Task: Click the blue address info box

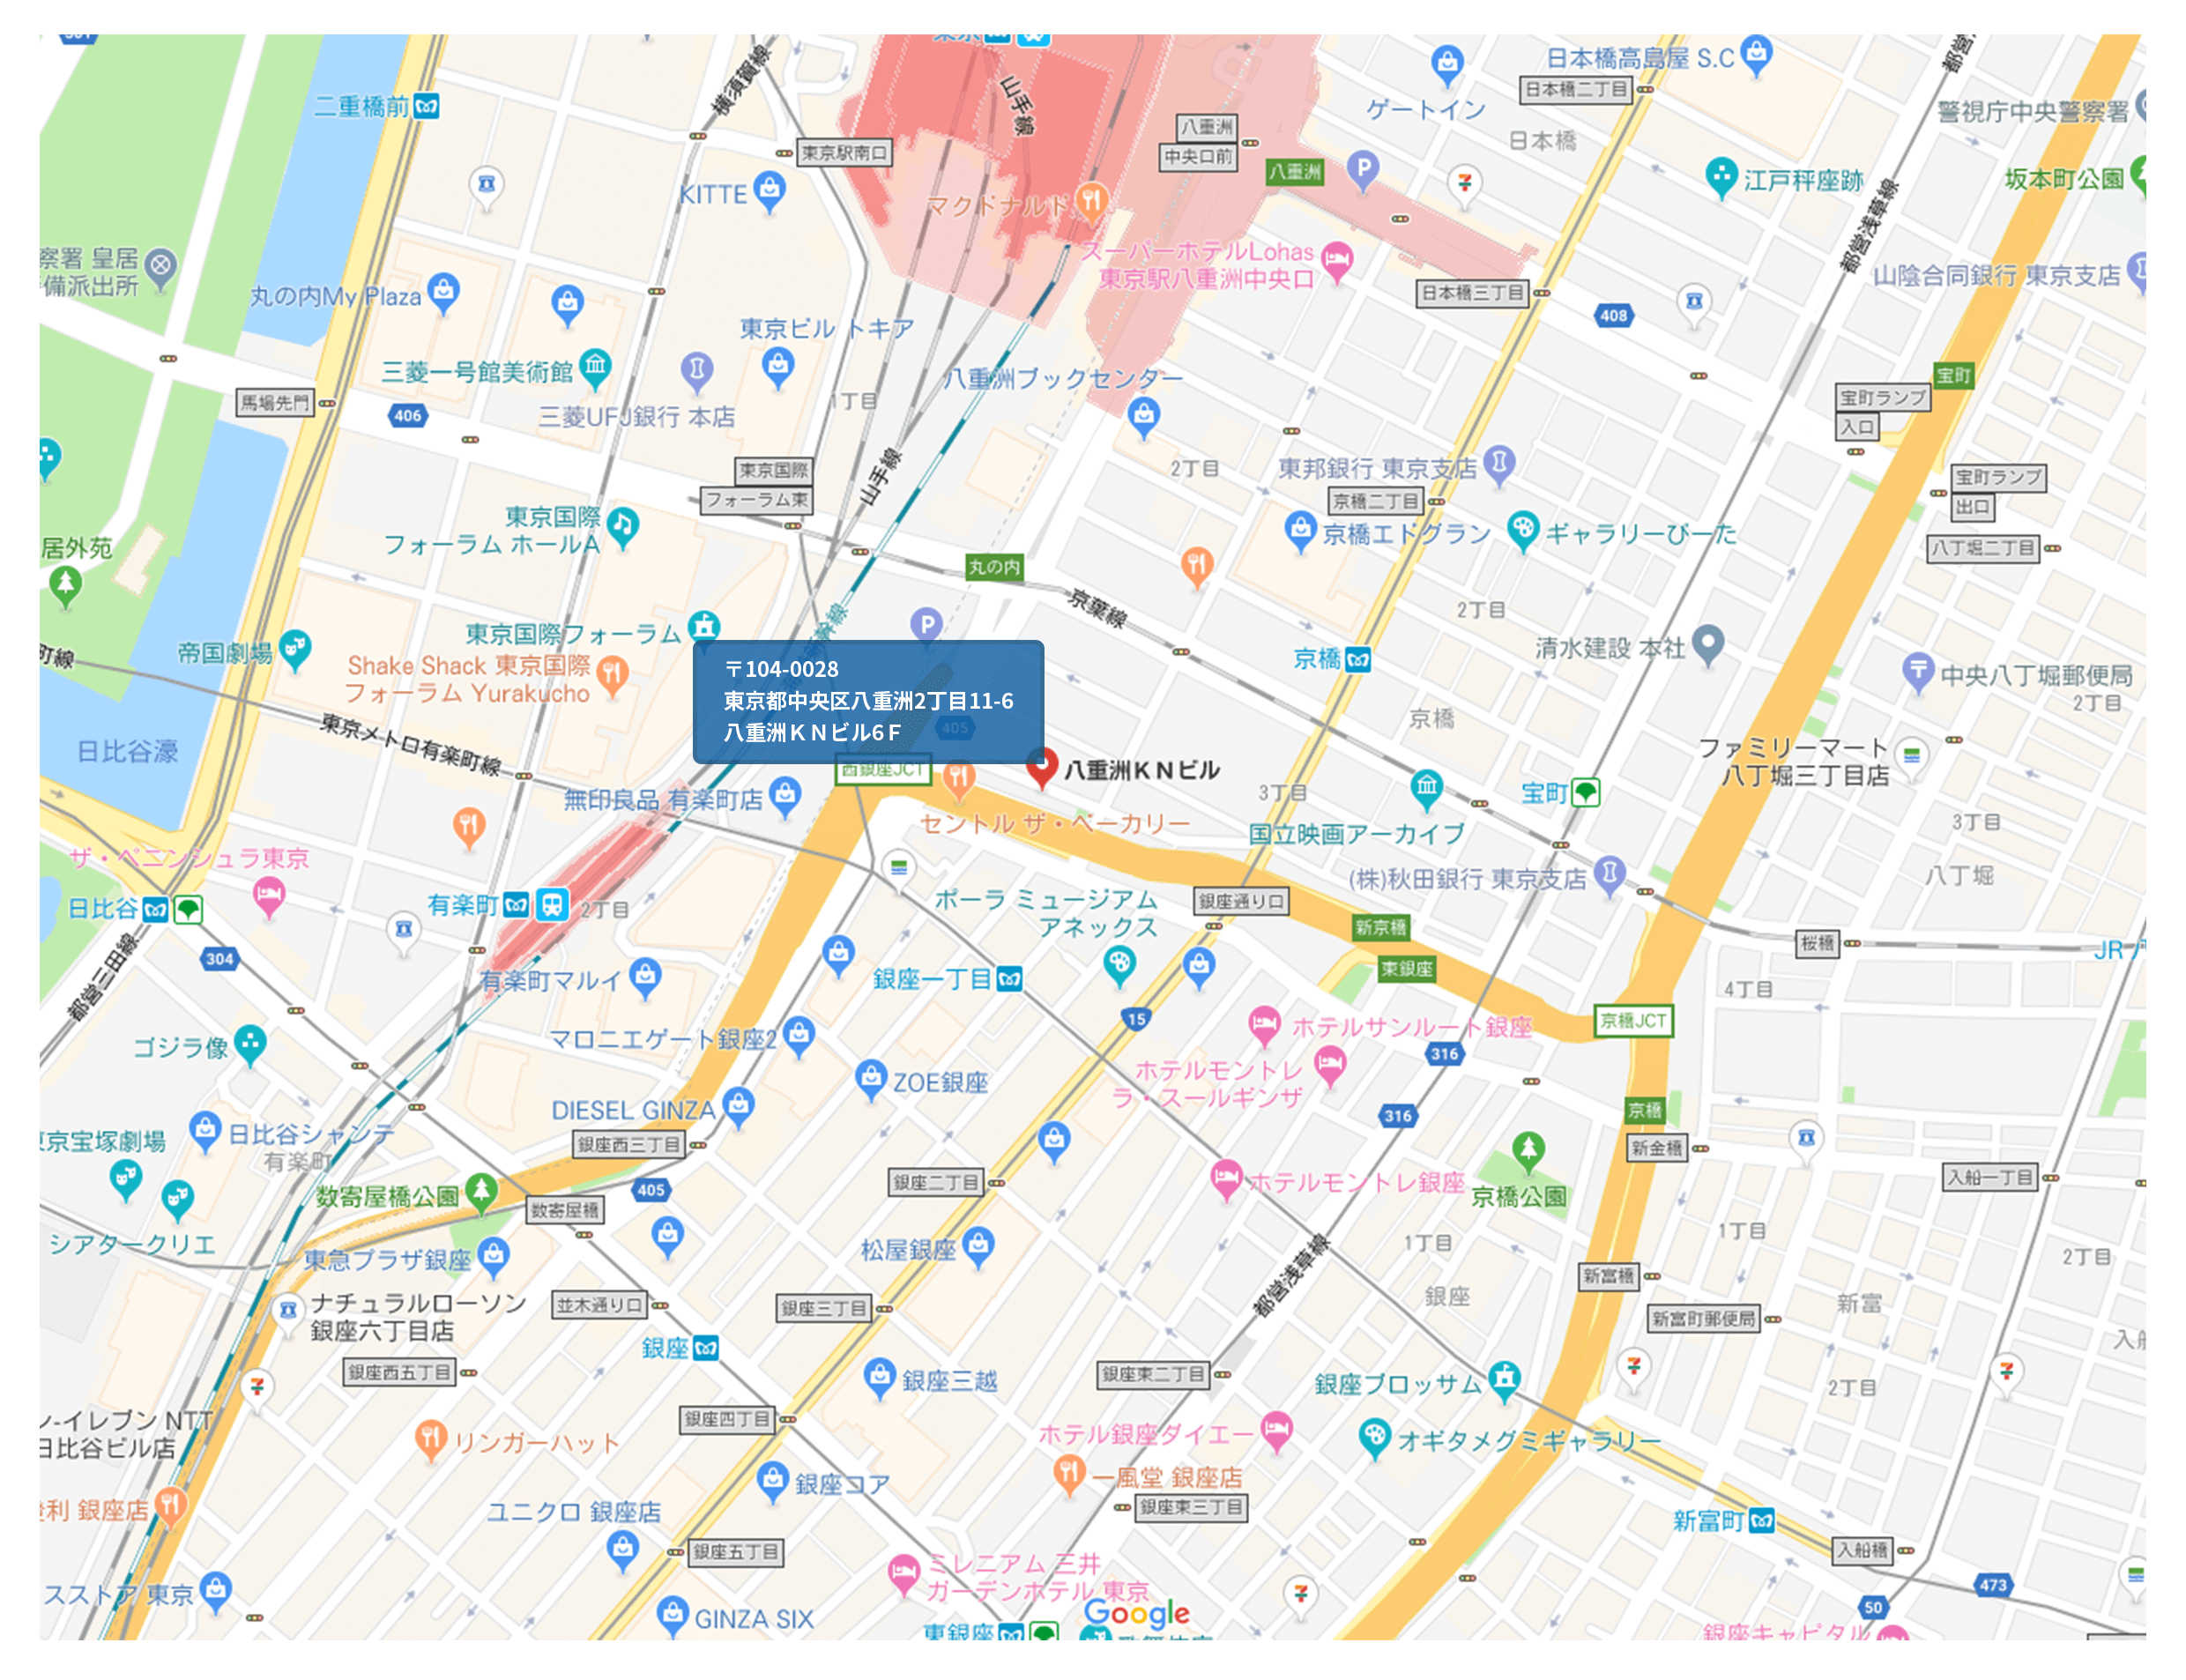Action: pyautogui.click(x=867, y=701)
